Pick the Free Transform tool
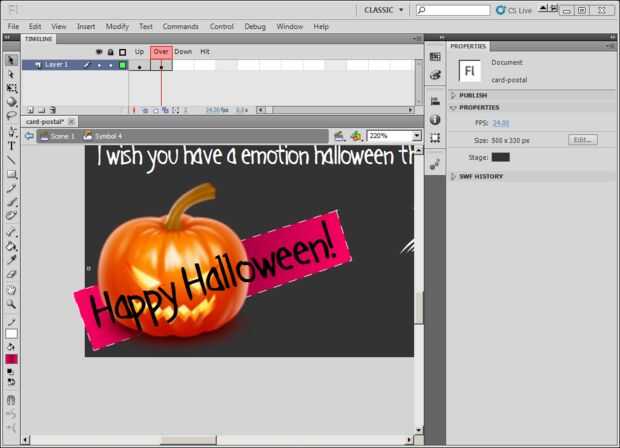620x448 pixels. tap(11, 88)
